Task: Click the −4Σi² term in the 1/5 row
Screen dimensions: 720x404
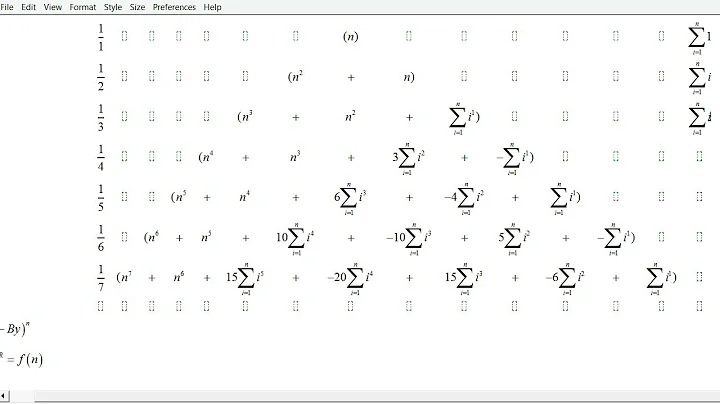Action: point(464,199)
